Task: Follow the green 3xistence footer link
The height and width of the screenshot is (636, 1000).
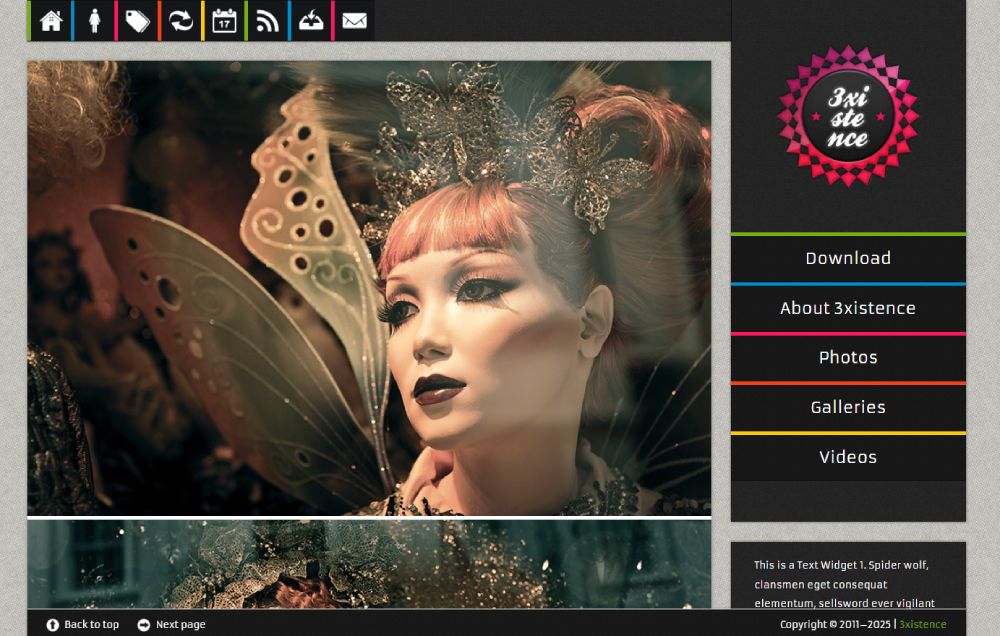Action: click(922, 625)
